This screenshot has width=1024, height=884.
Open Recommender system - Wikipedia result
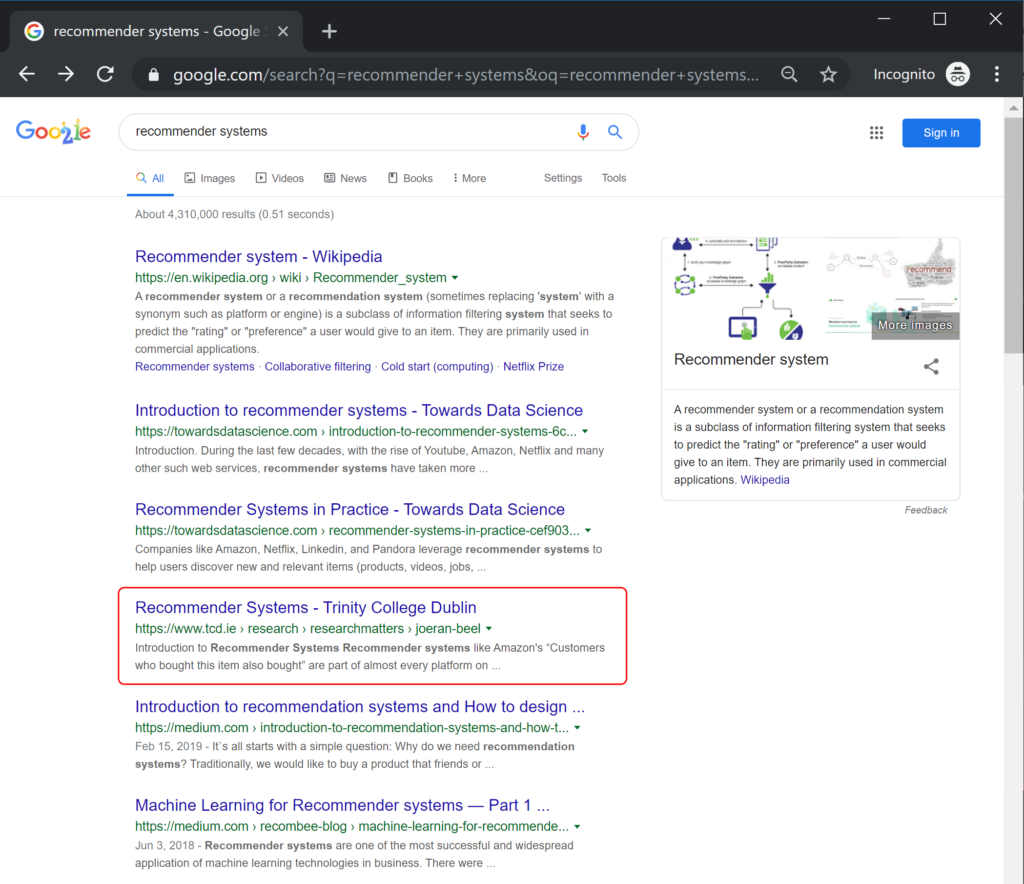tap(258, 257)
